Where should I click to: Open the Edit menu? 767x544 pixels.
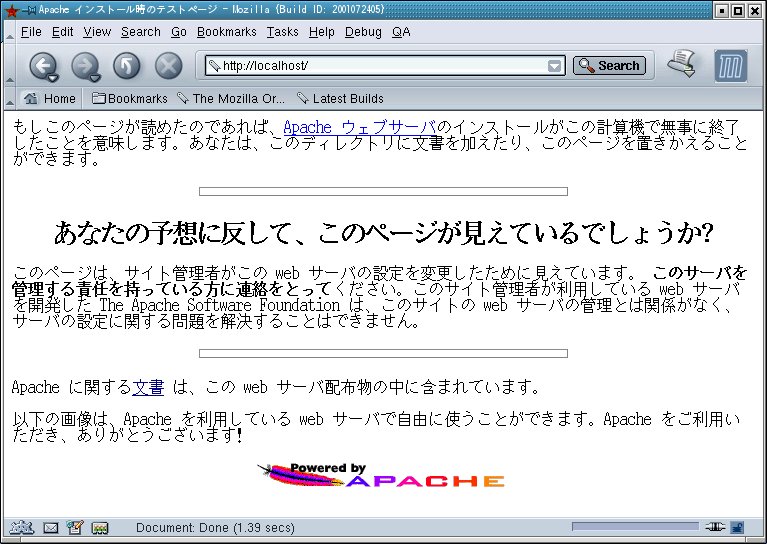pyautogui.click(x=62, y=32)
